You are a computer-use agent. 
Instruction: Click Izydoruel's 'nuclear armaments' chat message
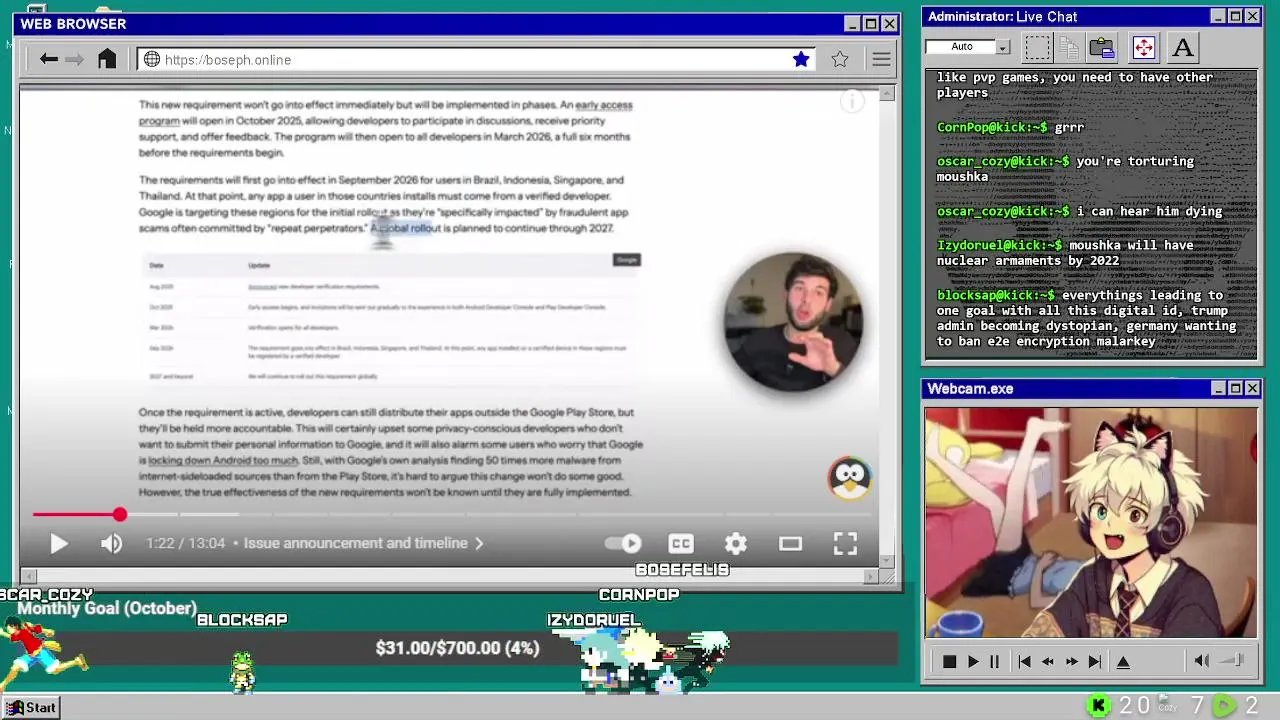[1065, 253]
